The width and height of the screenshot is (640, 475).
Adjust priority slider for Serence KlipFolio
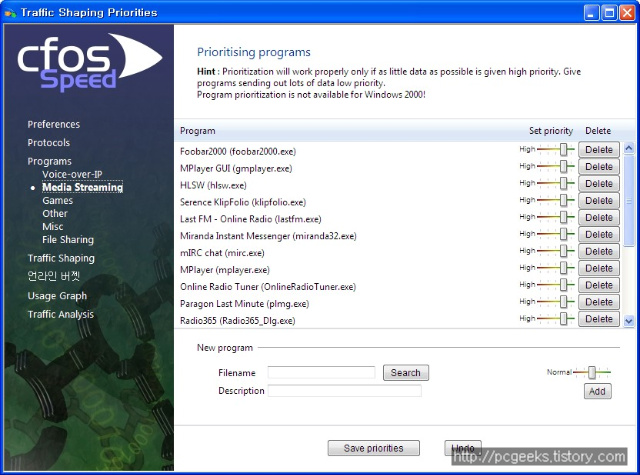[x=563, y=200]
